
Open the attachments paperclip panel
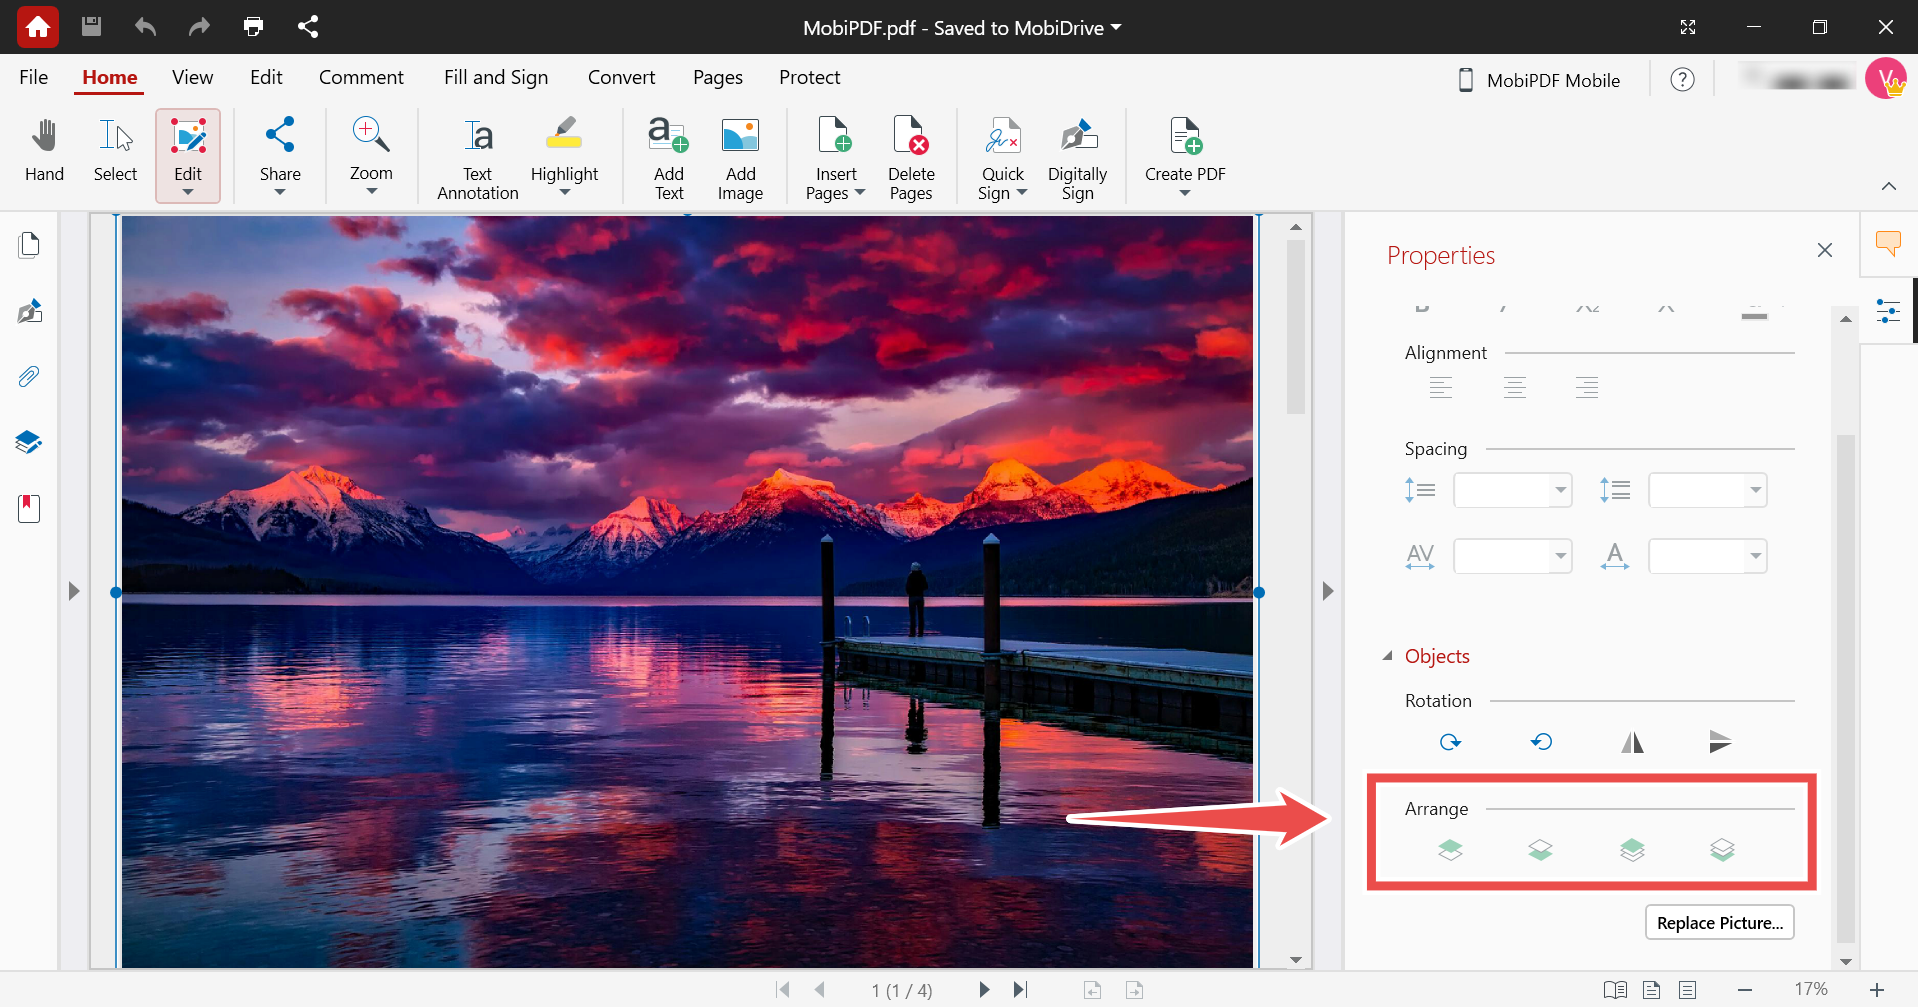(29, 377)
